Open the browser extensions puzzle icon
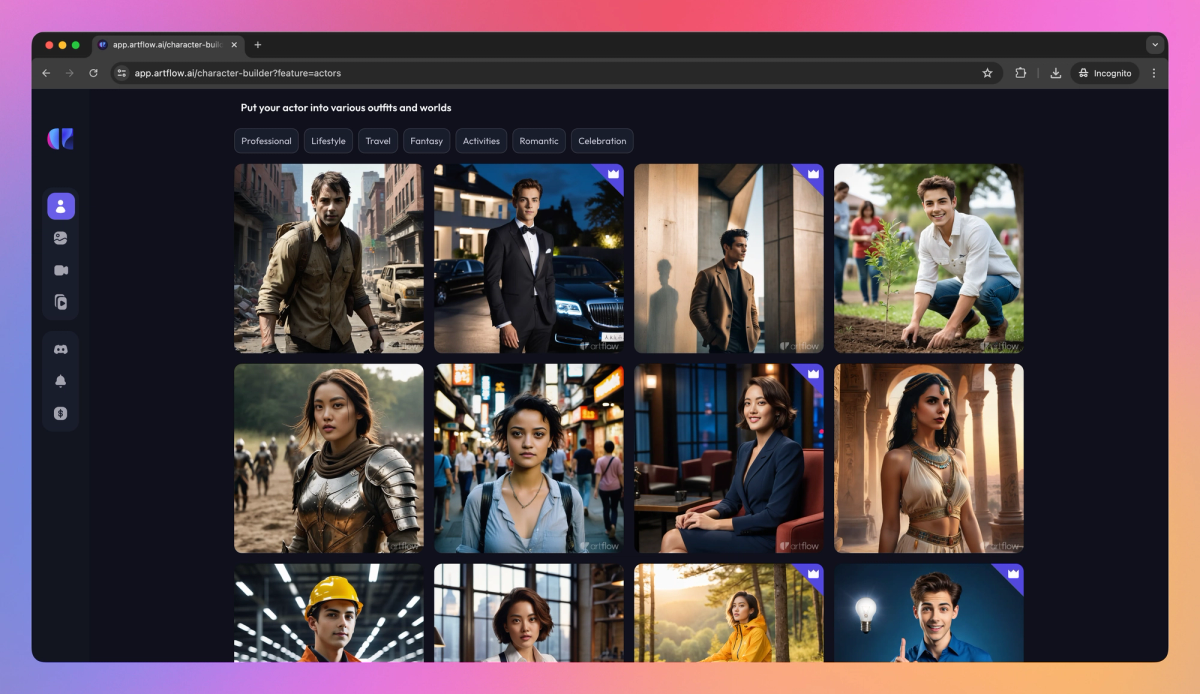The image size is (1200, 694). click(x=1021, y=73)
